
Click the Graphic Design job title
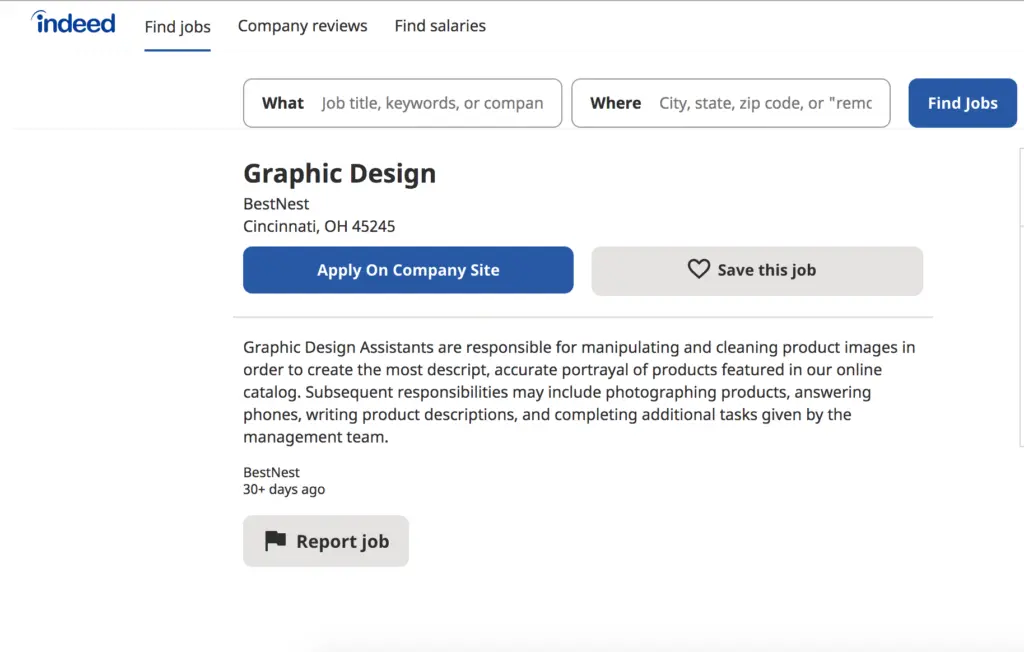point(339,173)
